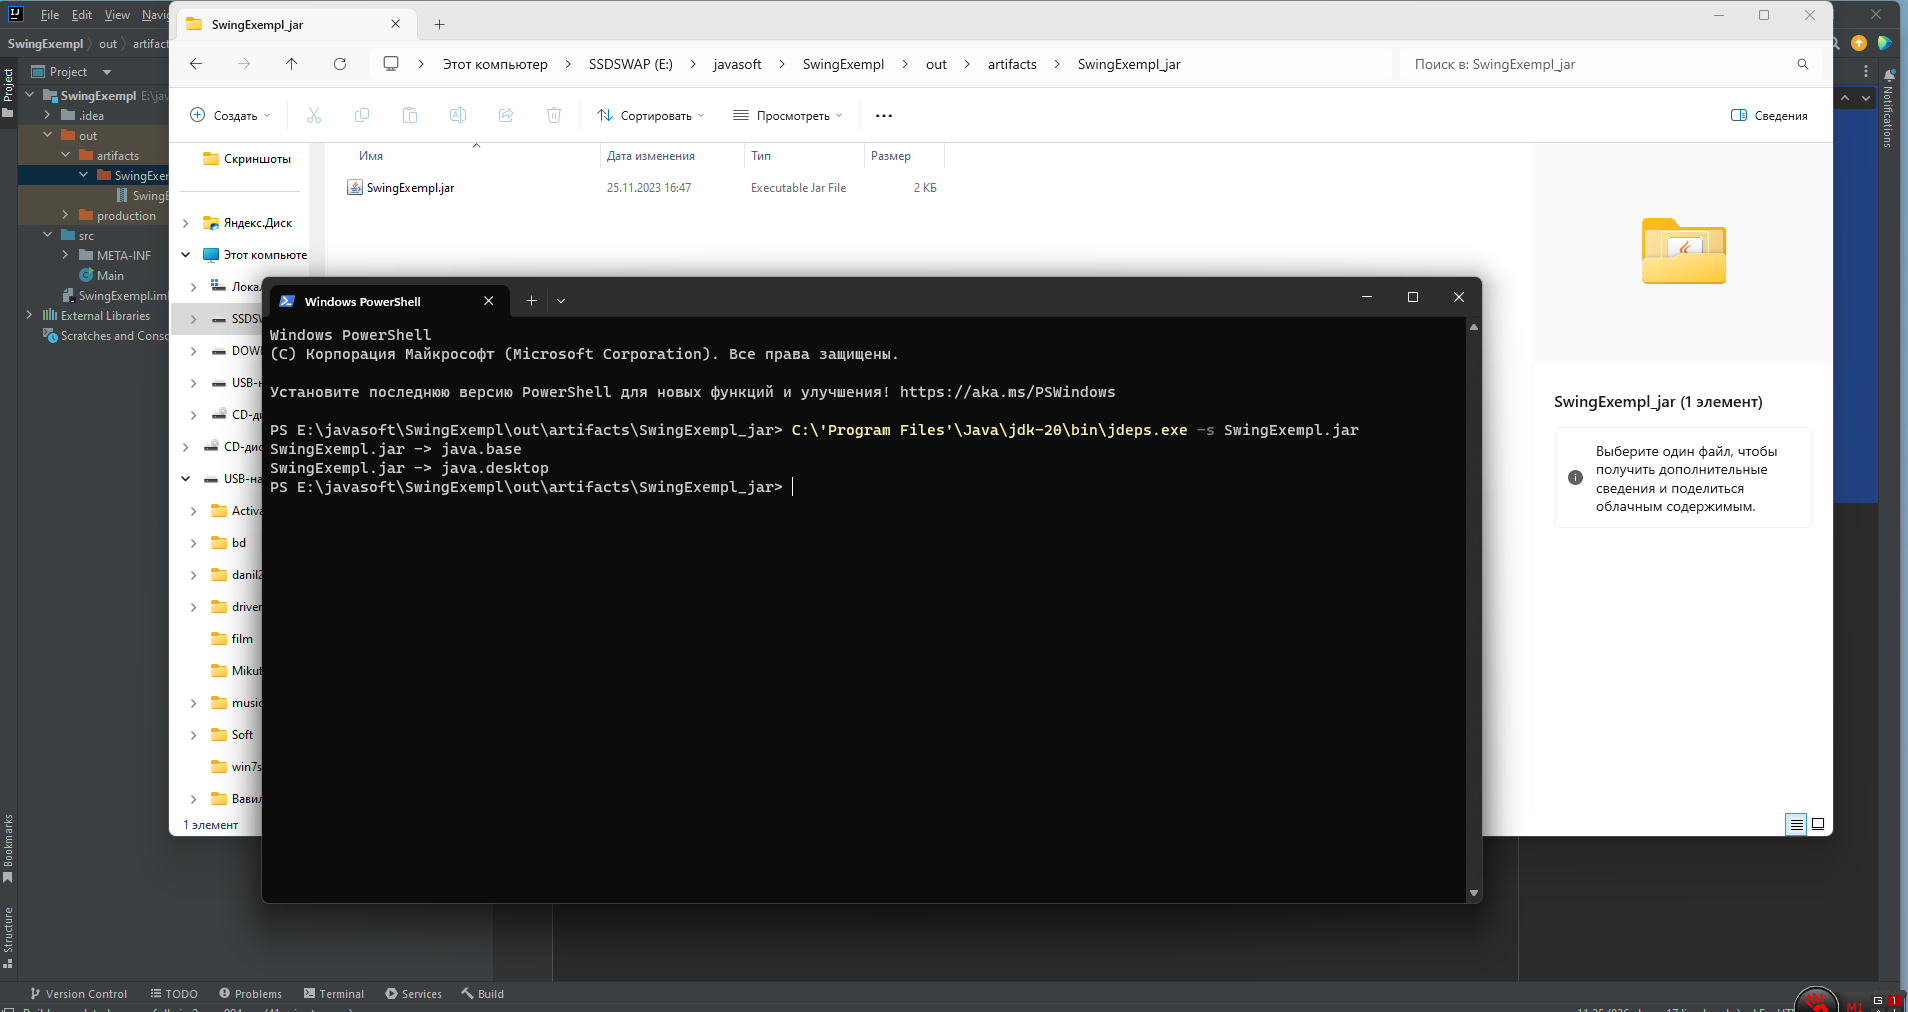The height and width of the screenshot is (1012, 1908).
Task: Open IntelliJ Bookmarks tool window
Action: [x=8, y=848]
